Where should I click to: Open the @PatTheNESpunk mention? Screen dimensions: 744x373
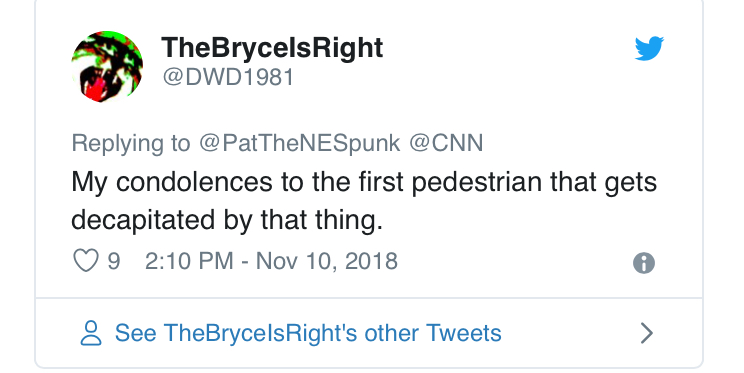click(x=299, y=143)
